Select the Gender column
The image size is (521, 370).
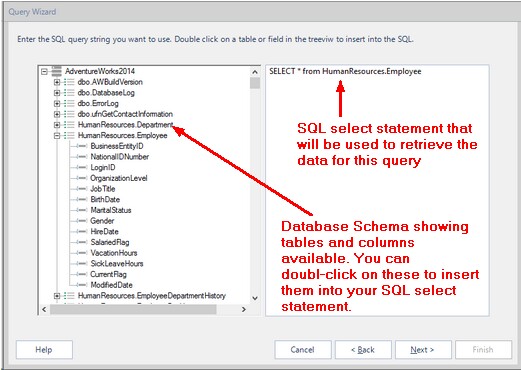coord(102,221)
